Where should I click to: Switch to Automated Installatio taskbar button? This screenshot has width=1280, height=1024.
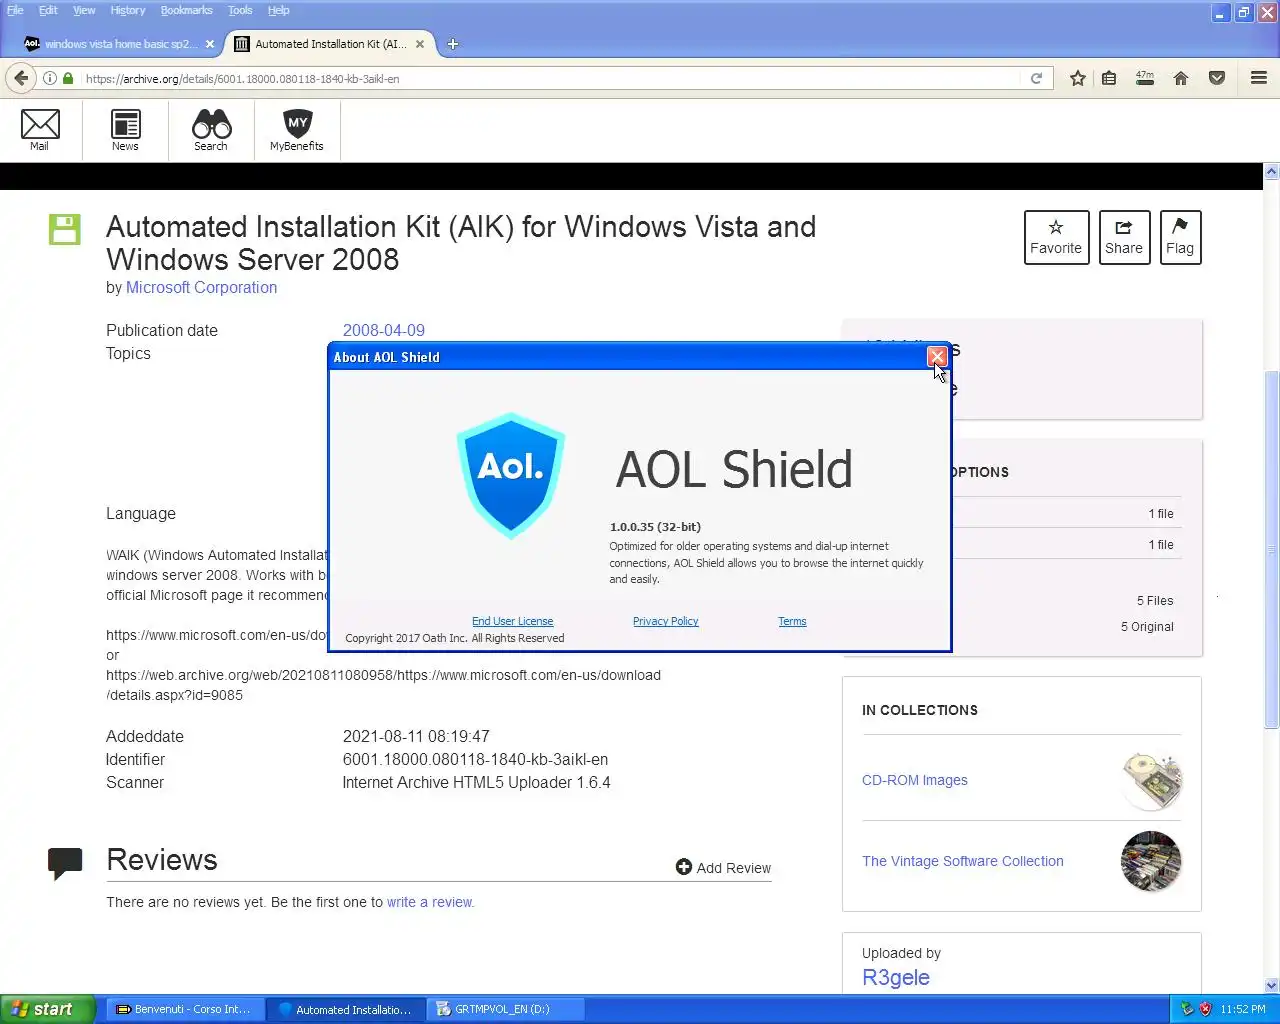coord(347,1009)
